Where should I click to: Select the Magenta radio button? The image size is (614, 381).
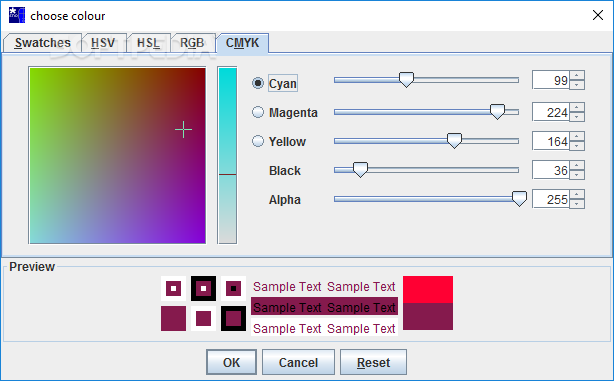point(258,112)
